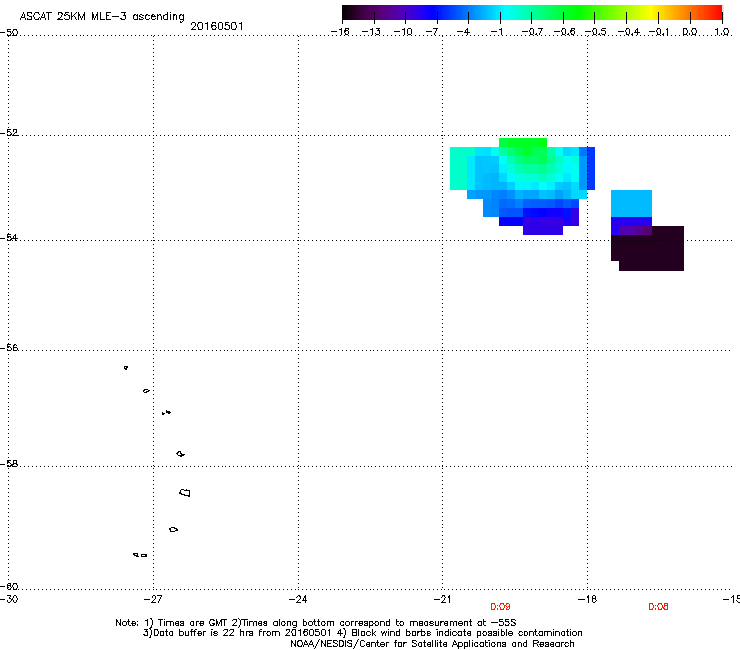Viewport: 740px width, 650px height.
Task: Click the latitude label -52
Action: click(9, 133)
